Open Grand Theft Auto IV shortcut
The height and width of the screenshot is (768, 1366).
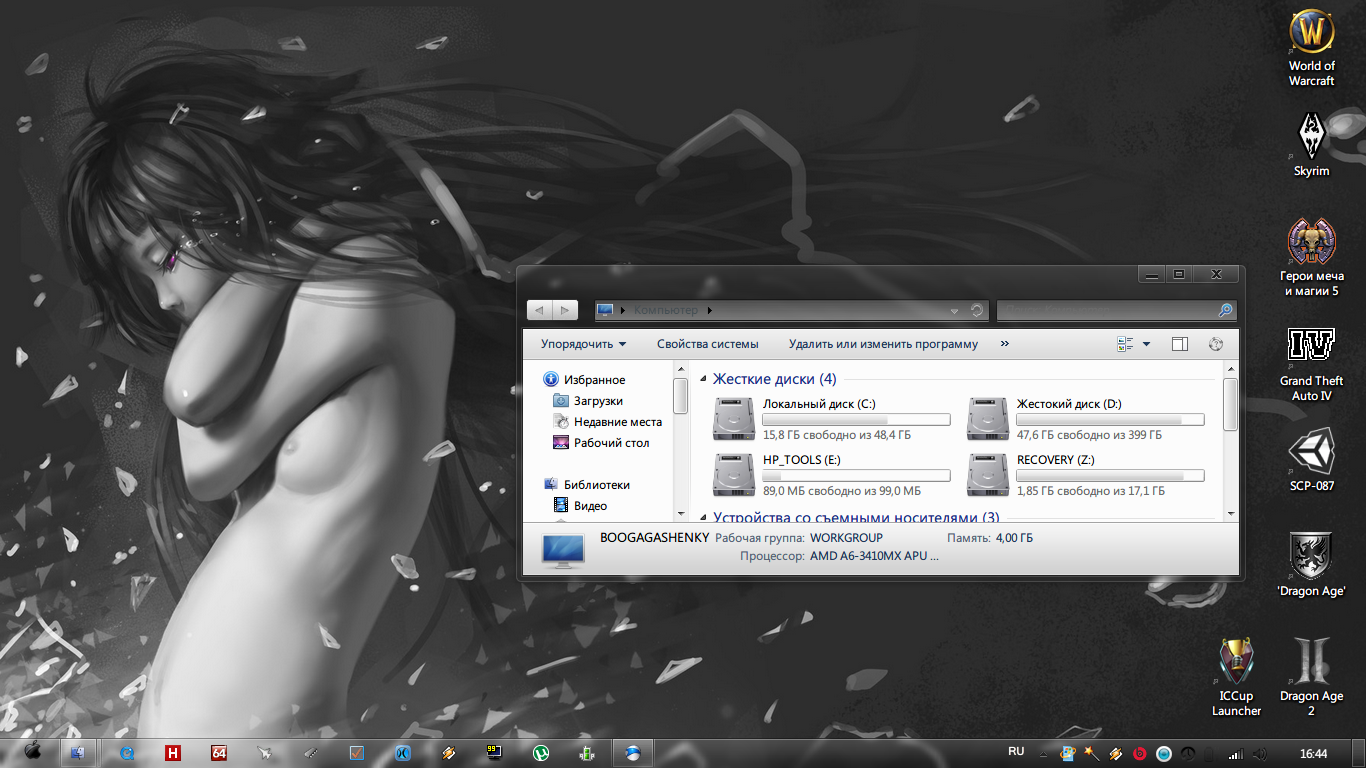coord(1311,364)
